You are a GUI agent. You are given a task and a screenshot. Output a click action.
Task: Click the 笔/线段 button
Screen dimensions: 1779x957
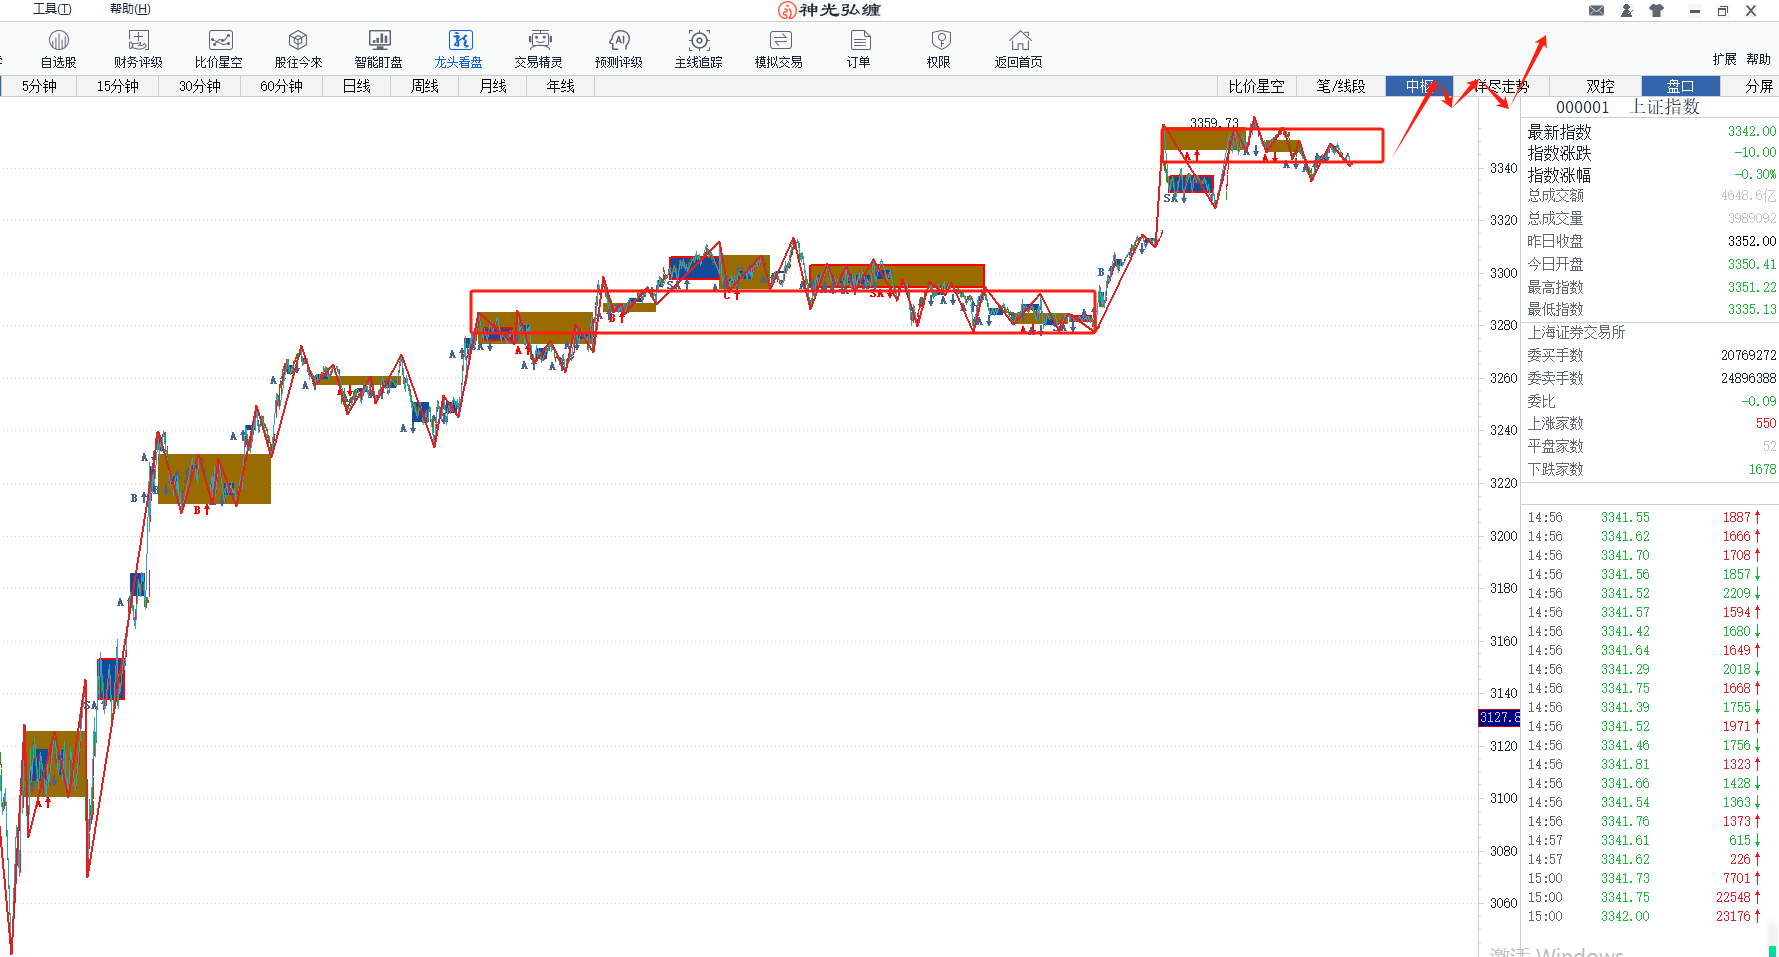tap(1340, 86)
